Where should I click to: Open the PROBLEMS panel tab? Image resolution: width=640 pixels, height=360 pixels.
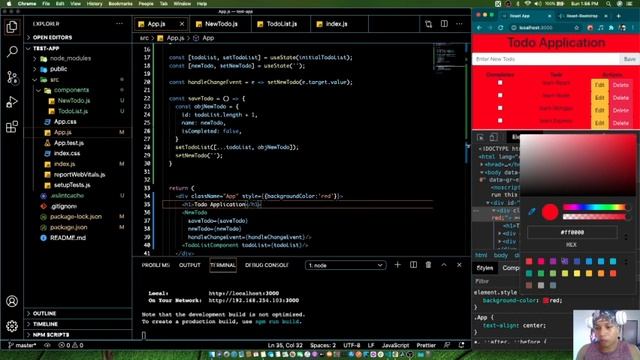[156, 265]
